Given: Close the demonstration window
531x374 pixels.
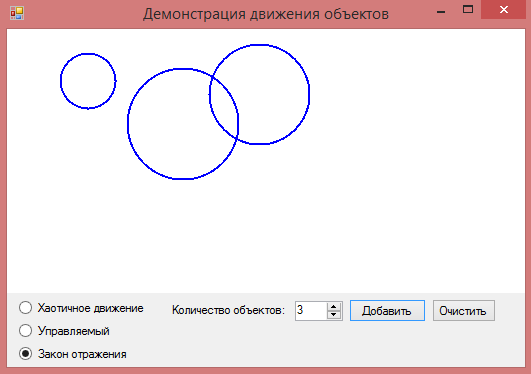Looking at the screenshot, I should [504, 9].
